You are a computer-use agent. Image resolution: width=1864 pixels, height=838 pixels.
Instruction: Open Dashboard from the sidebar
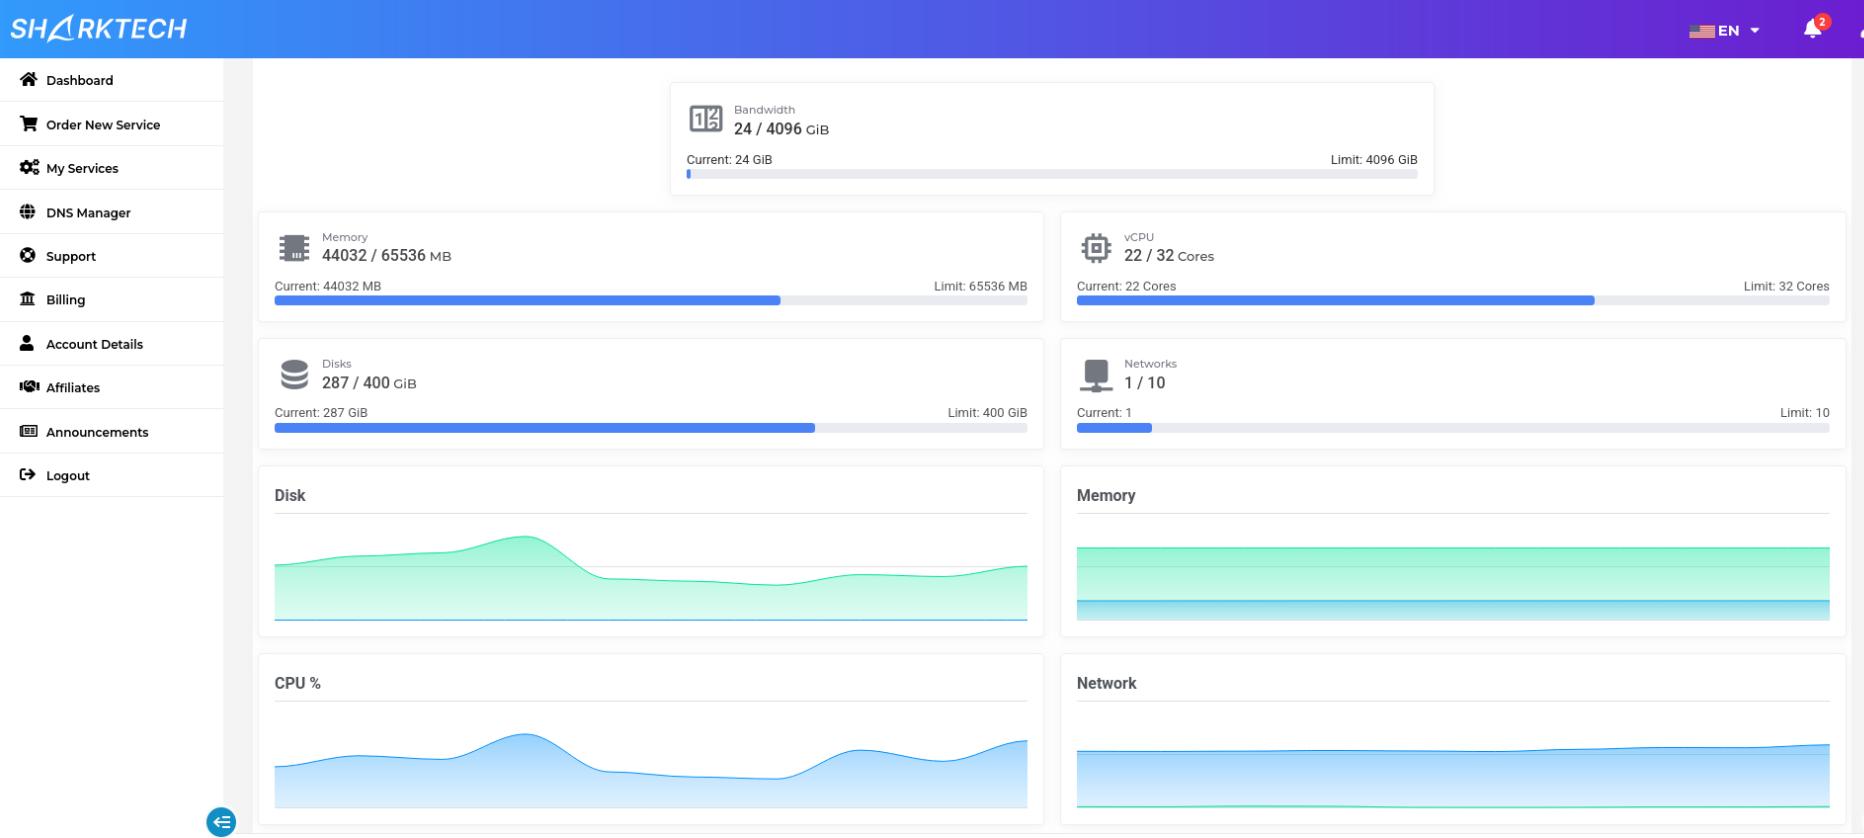coord(79,80)
